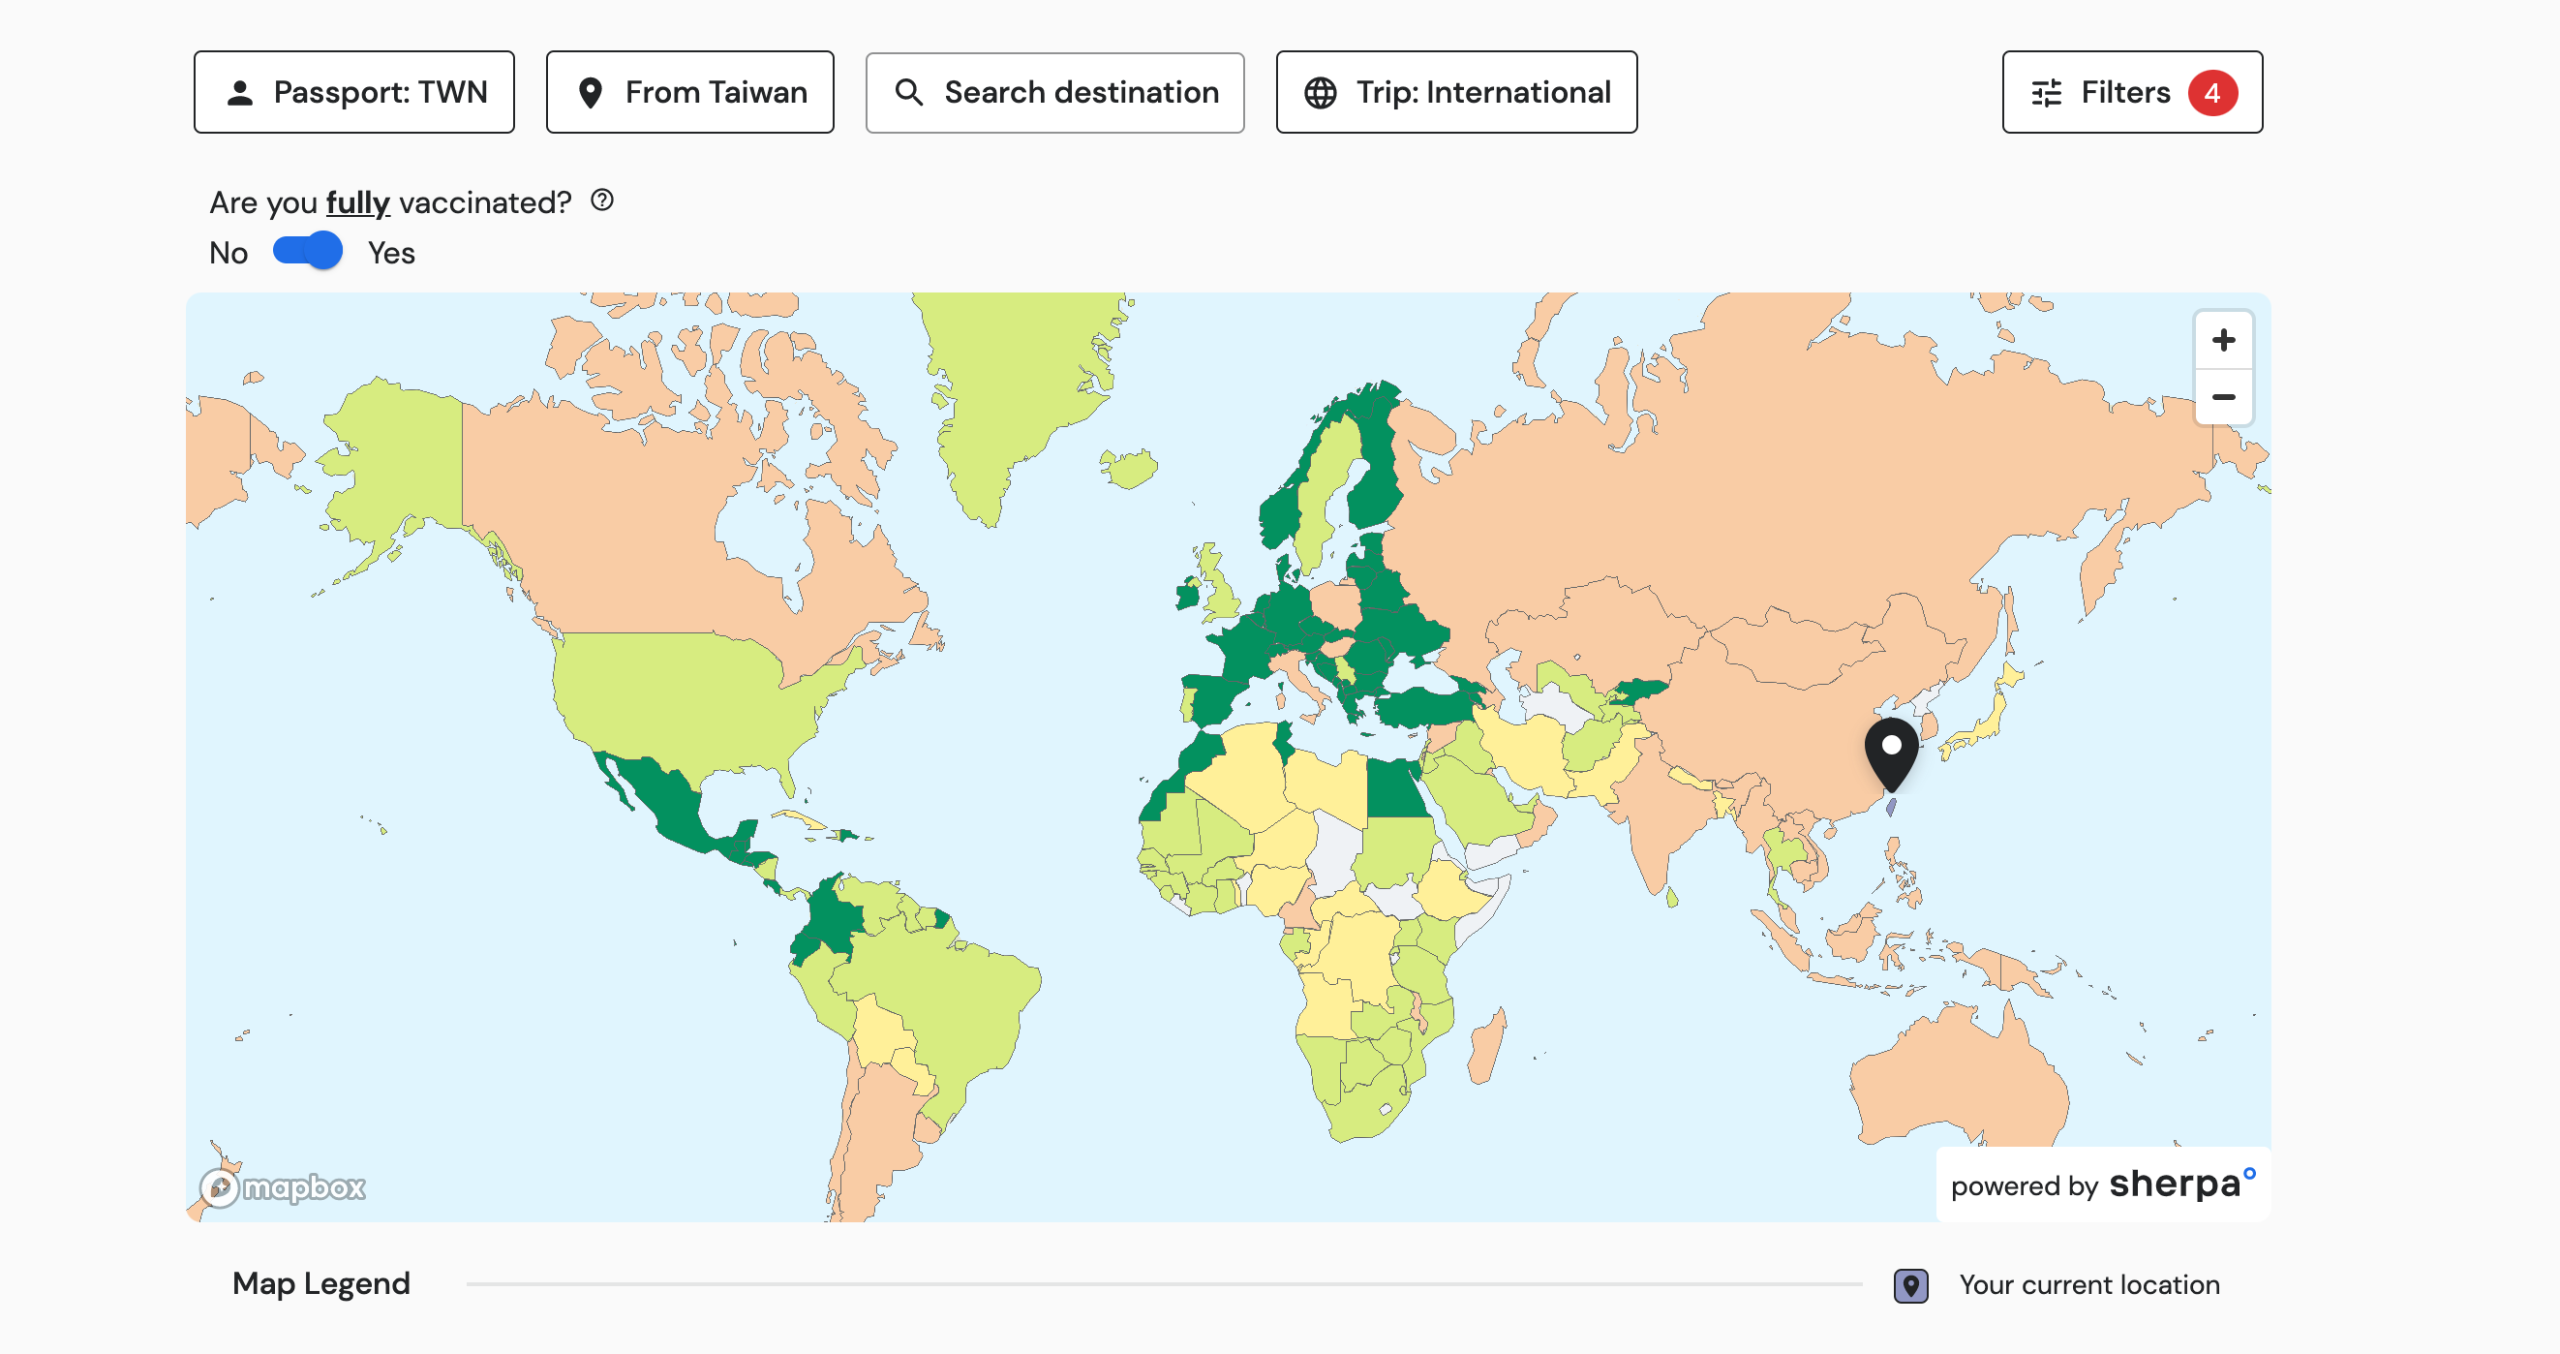Click the Search destination field
2560x1354 pixels.
1055,92
